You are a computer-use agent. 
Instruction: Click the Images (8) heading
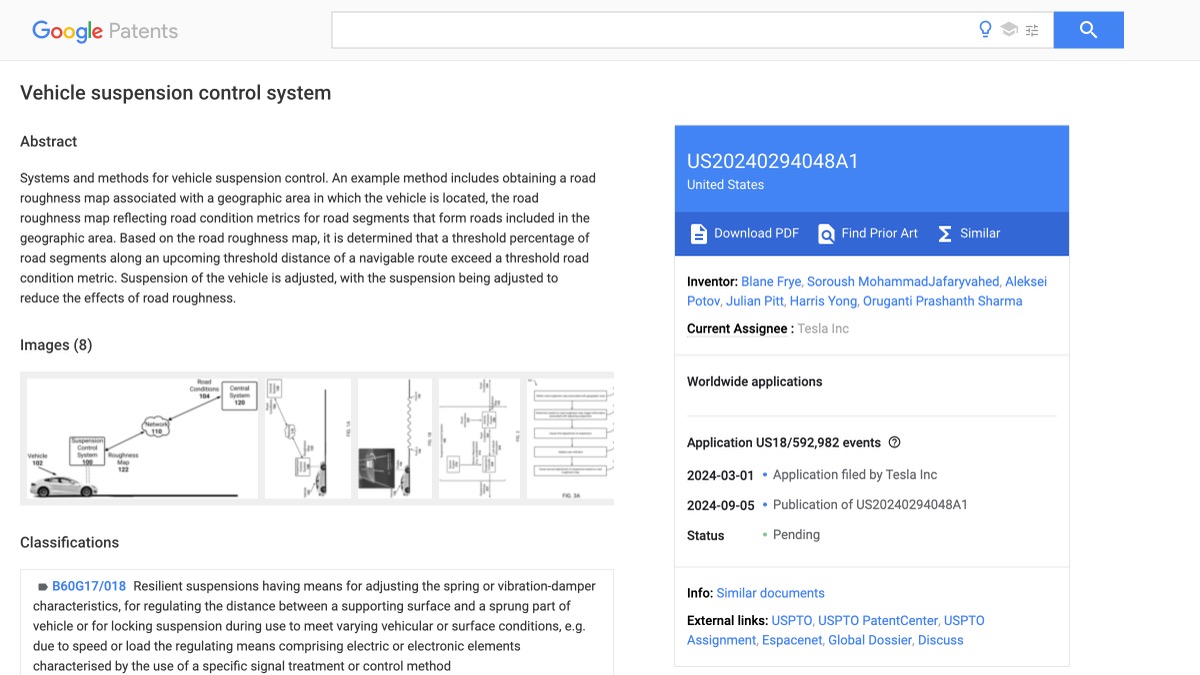(56, 345)
